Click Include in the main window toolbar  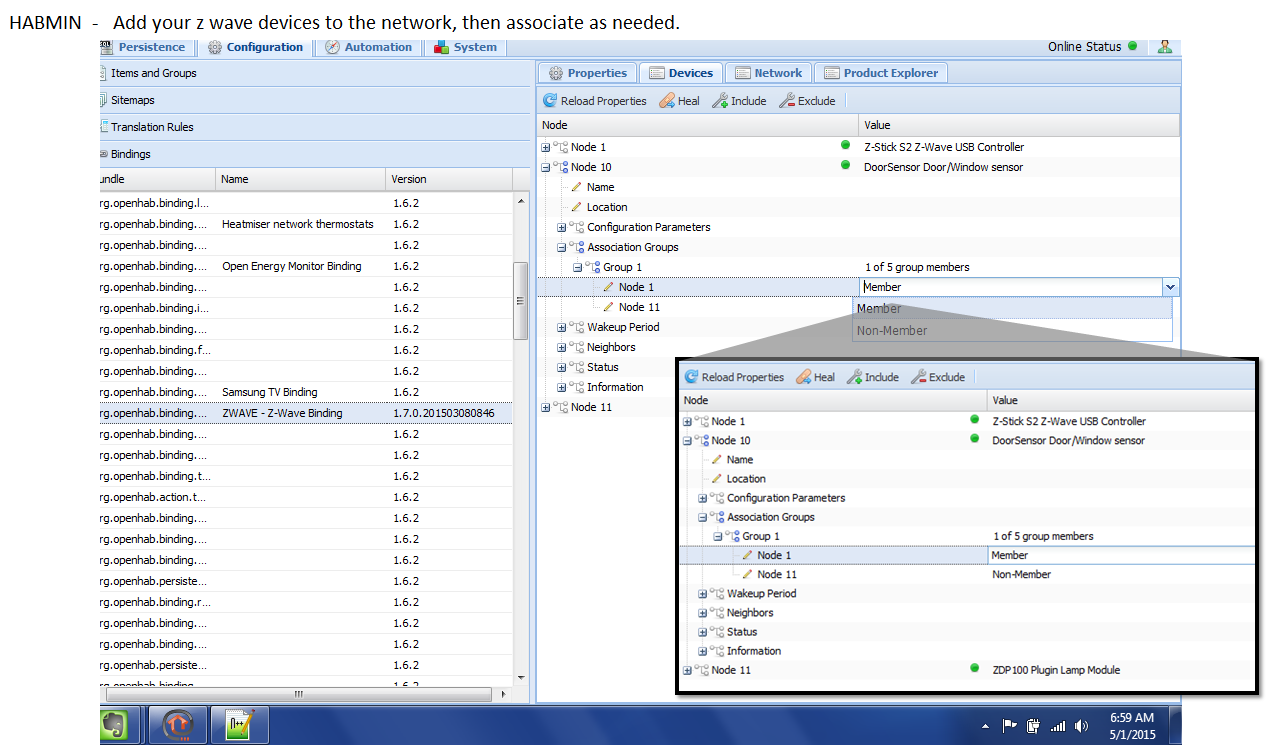(x=739, y=101)
